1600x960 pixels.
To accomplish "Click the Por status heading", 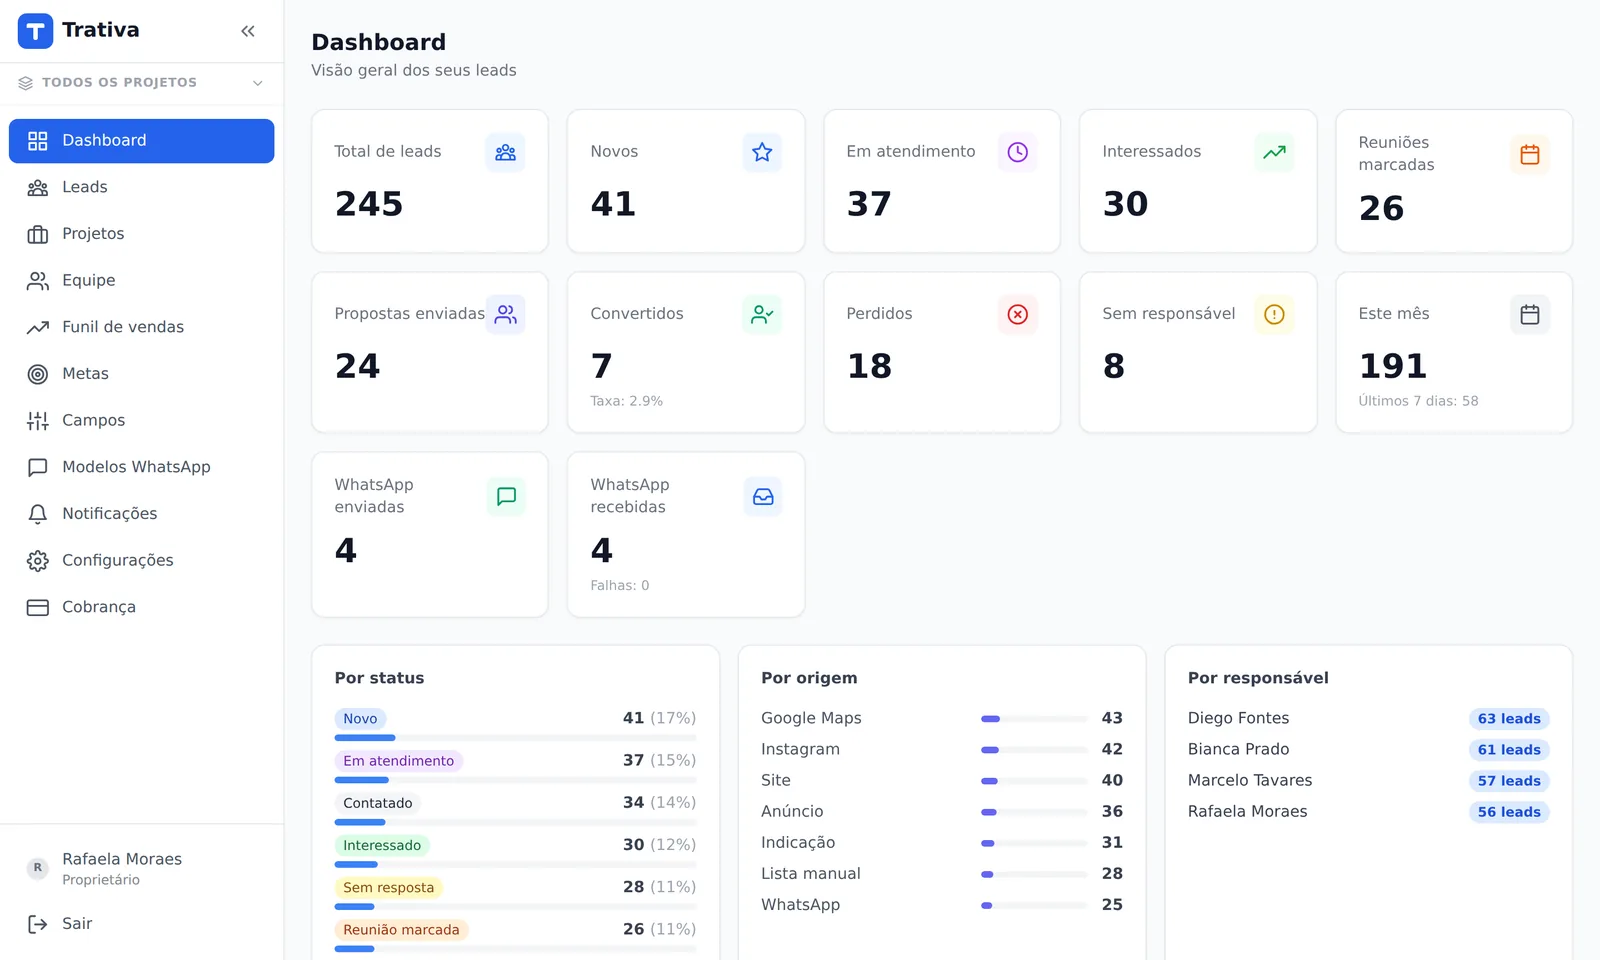I will (379, 678).
